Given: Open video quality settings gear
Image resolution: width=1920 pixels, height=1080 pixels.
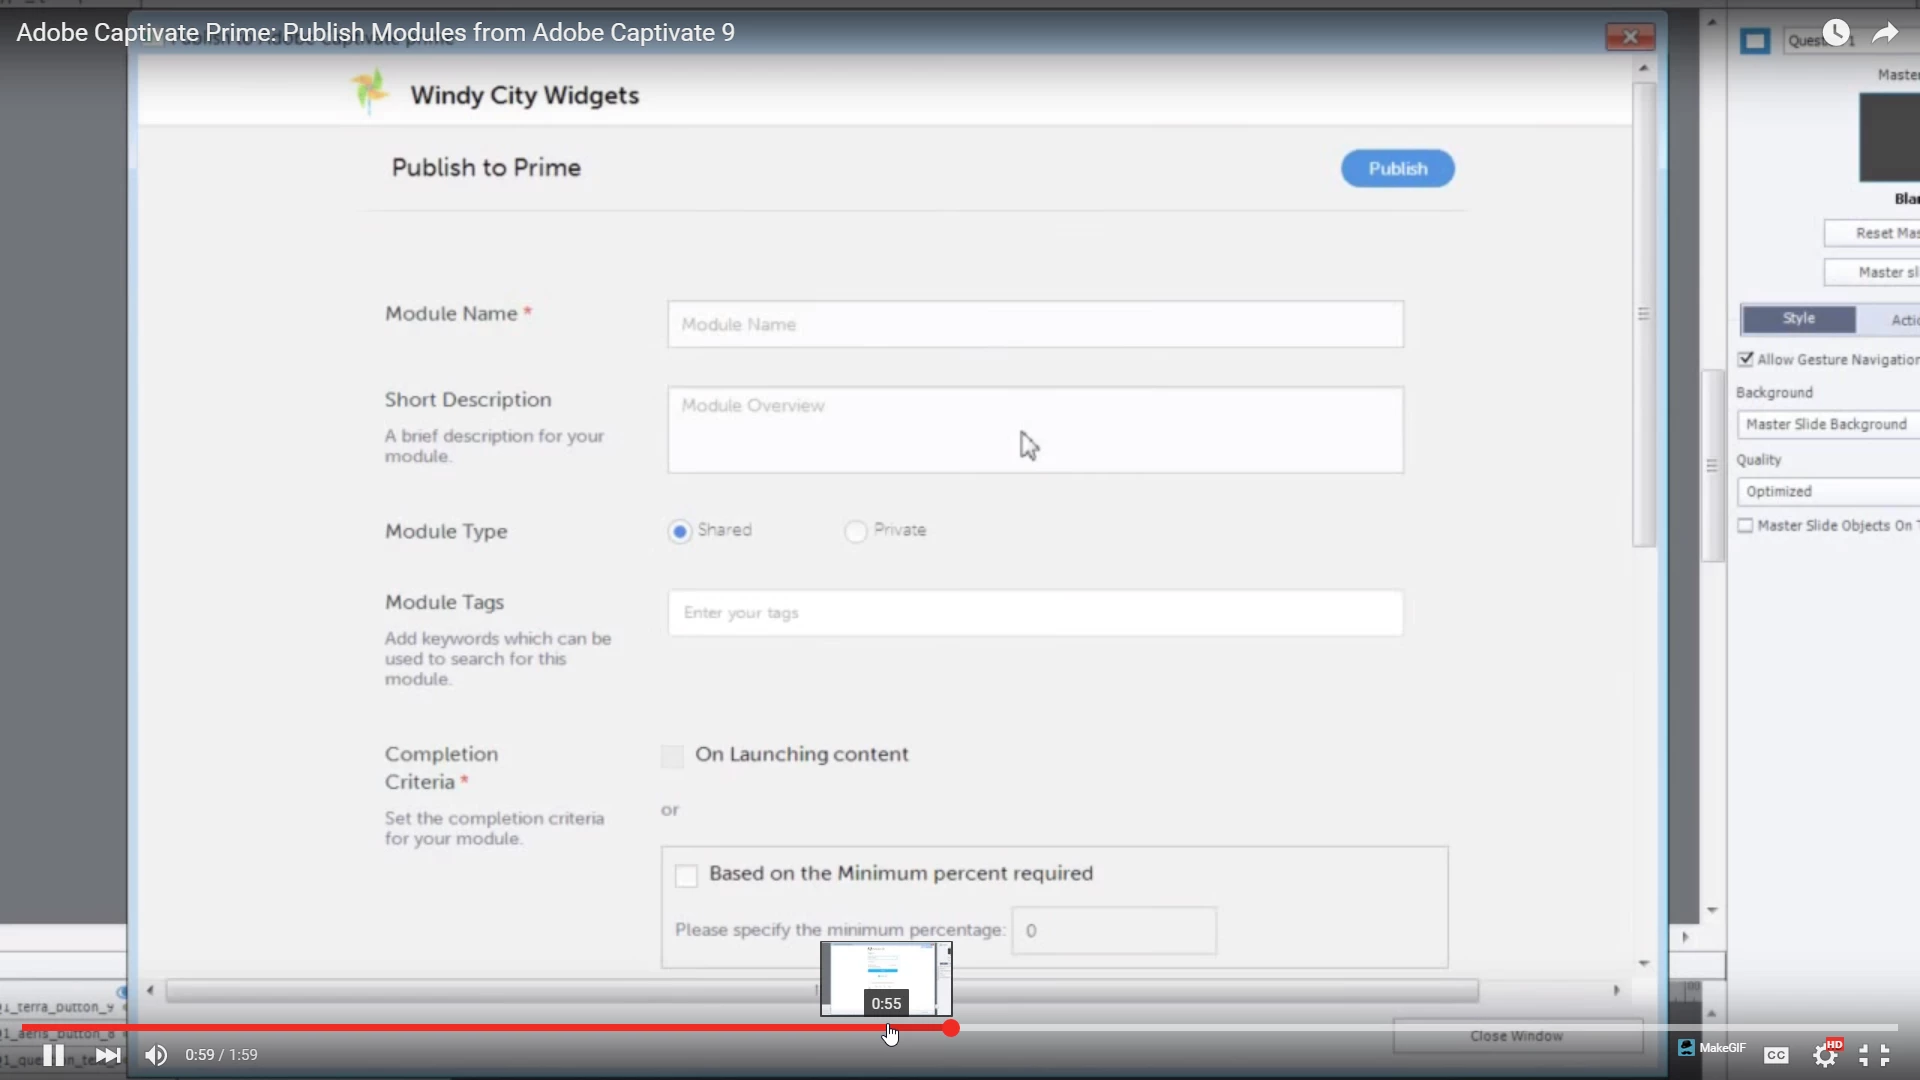Looking at the screenshot, I should (1825, 1055).
